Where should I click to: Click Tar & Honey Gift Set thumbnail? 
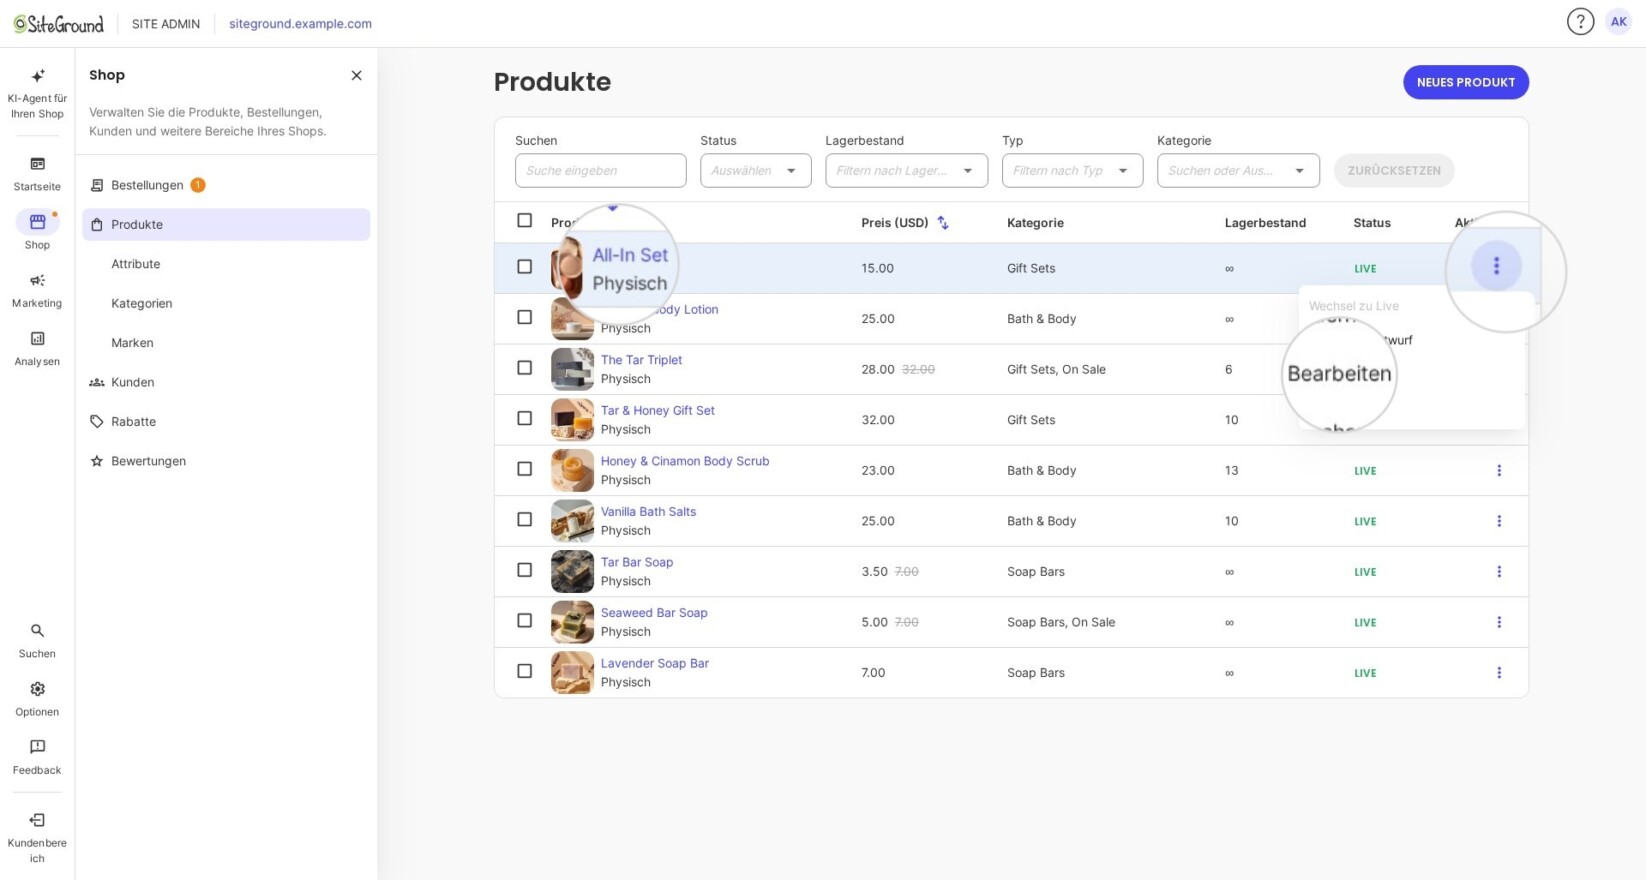tap(572, 420)
